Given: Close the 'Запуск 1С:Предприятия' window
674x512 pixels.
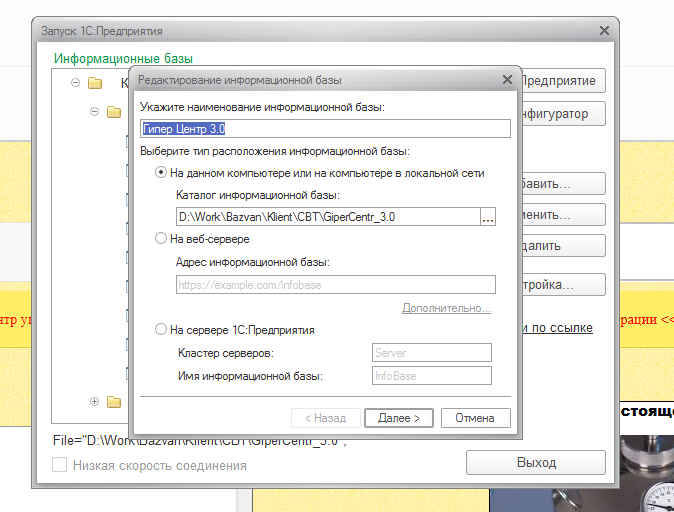Looking at the screenshot, I should [x=604, y=31].
